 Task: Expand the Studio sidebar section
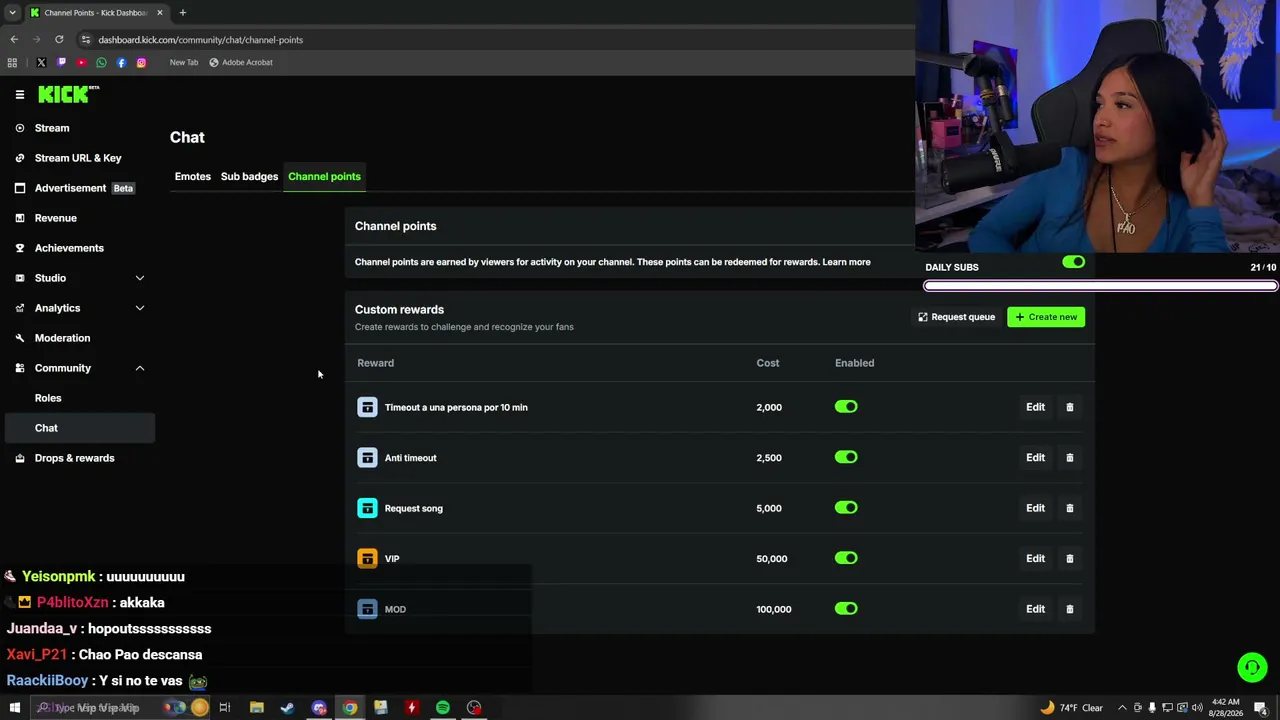tap(140, 278)
